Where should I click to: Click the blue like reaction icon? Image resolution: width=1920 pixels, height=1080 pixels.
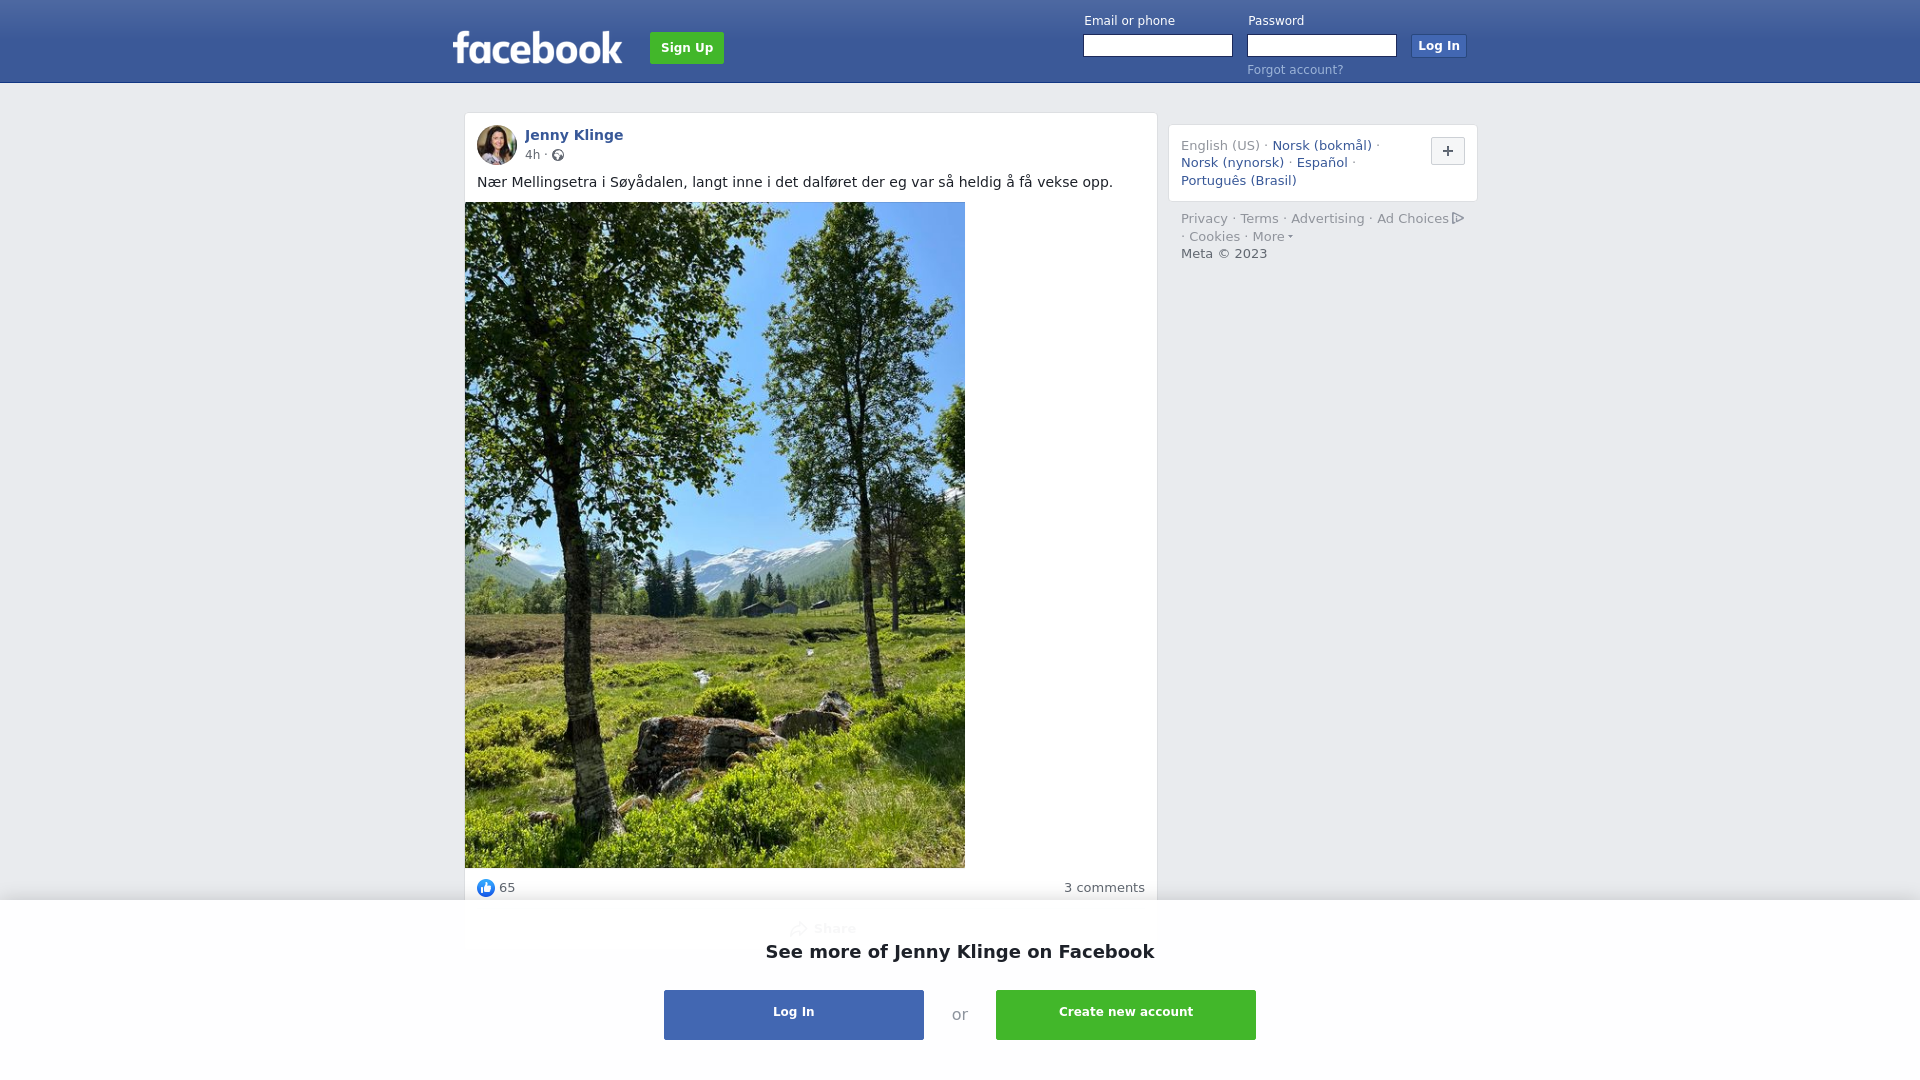coord(486,888)
